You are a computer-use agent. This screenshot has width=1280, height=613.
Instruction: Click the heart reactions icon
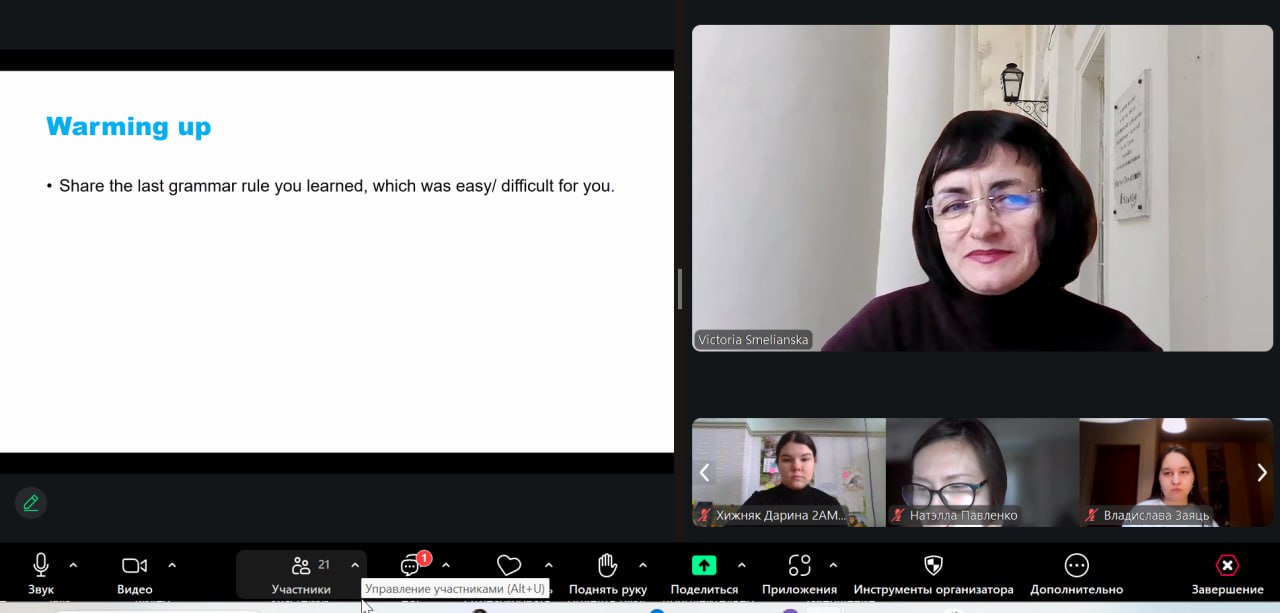point(509,566)
